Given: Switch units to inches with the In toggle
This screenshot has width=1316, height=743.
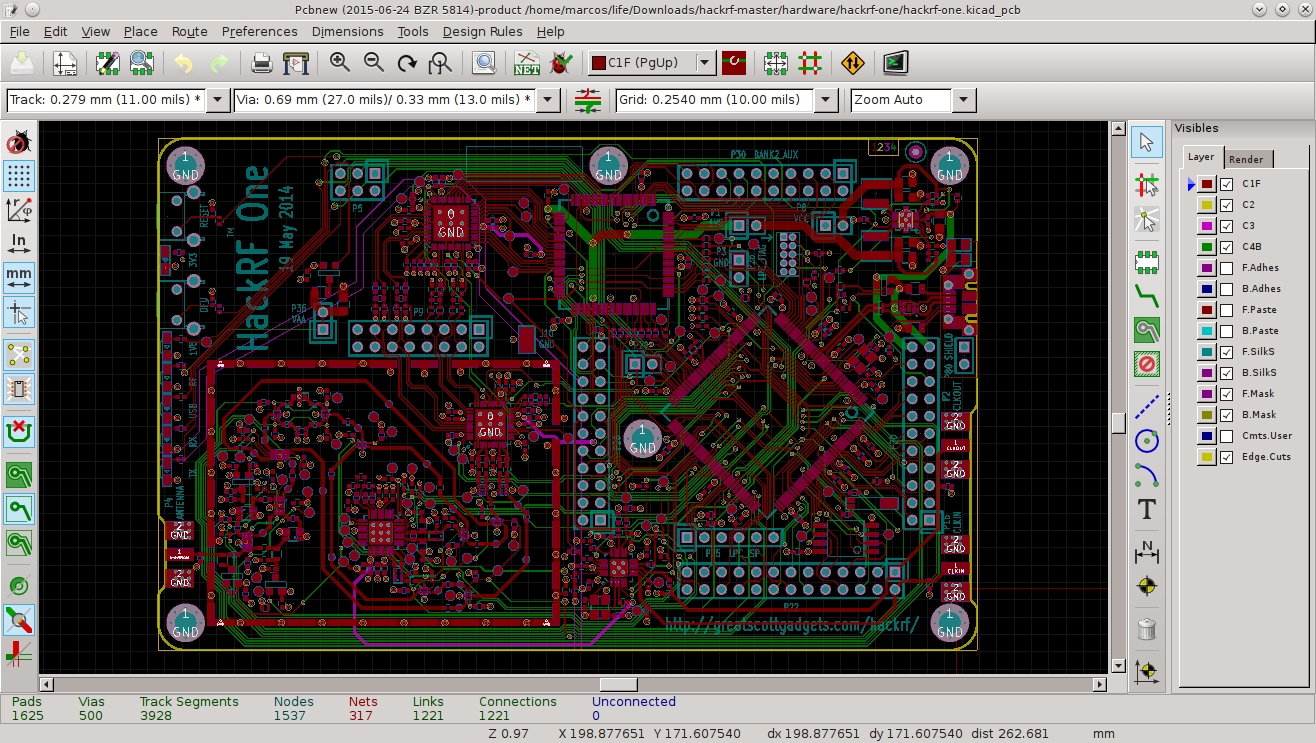Looking at the screenshot, I should tap(19, 242).
